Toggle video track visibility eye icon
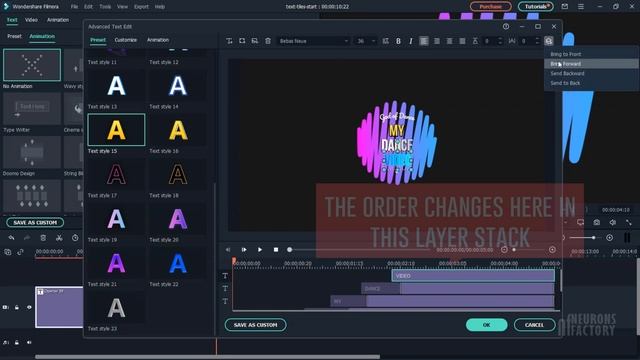This screenshot has width=640, height=360. [29, 307]
